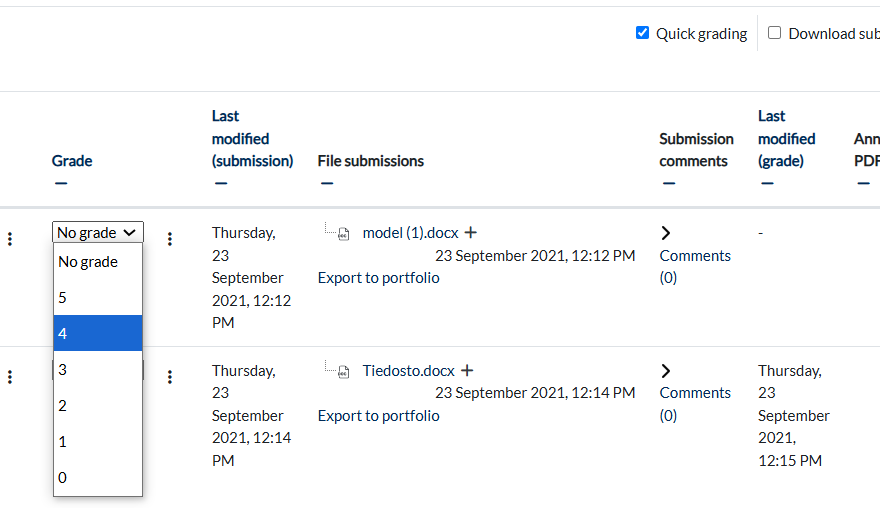Choose grade 4 in the dropdown list
Screen dimensions: 880x508
click(98, 333)
